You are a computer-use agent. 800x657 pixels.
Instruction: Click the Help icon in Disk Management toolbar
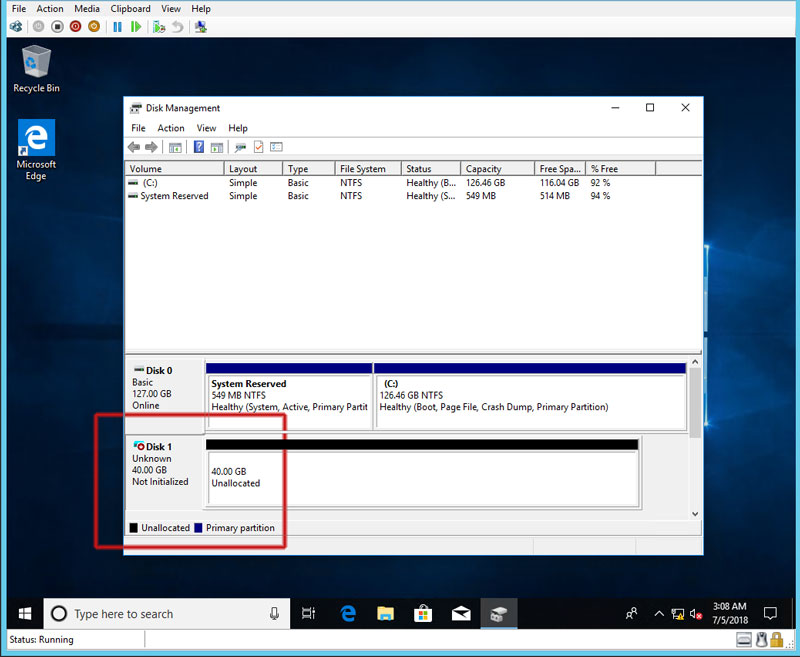click(x=199, y=147)
